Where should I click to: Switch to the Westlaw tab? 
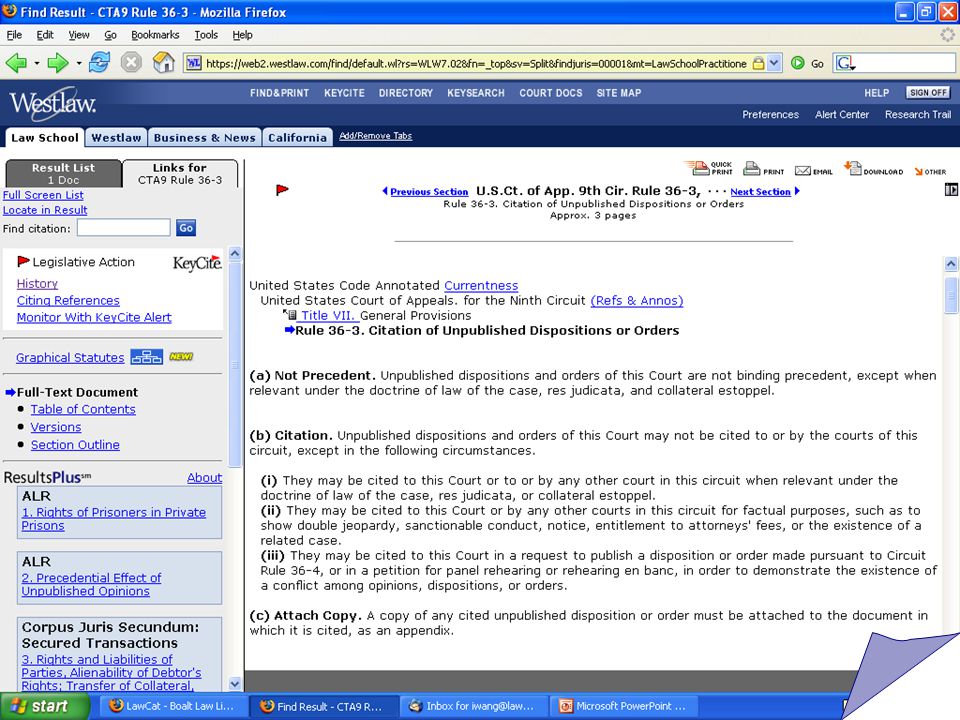click(116, 137)
